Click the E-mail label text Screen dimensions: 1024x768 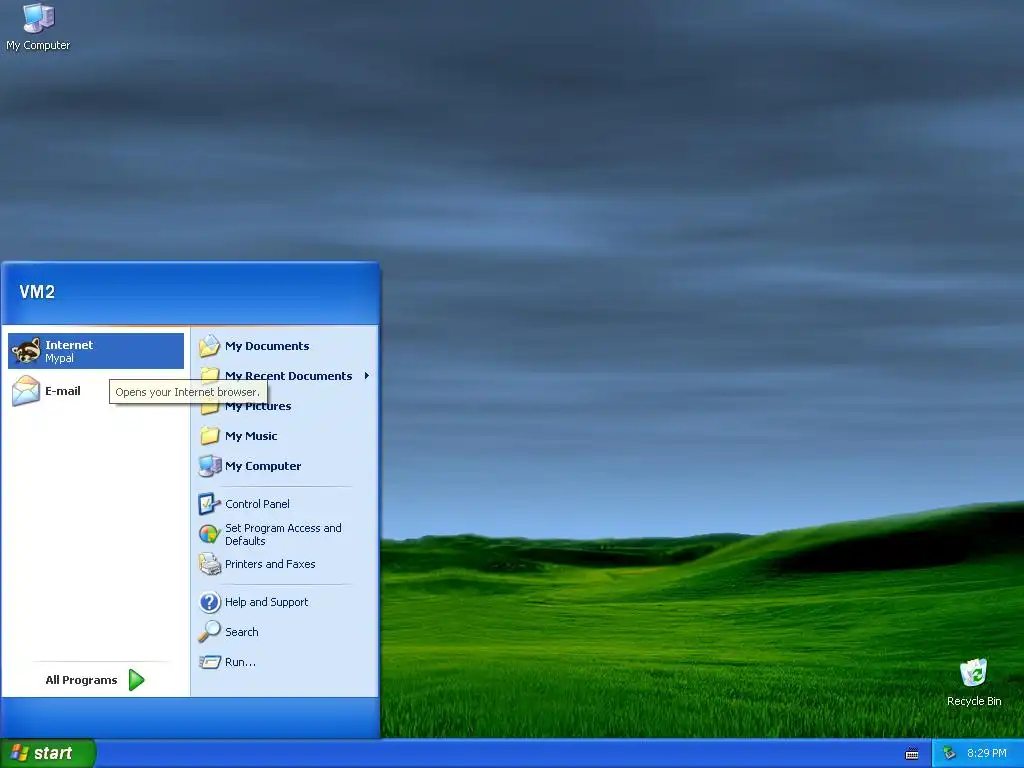click(63, 391)
